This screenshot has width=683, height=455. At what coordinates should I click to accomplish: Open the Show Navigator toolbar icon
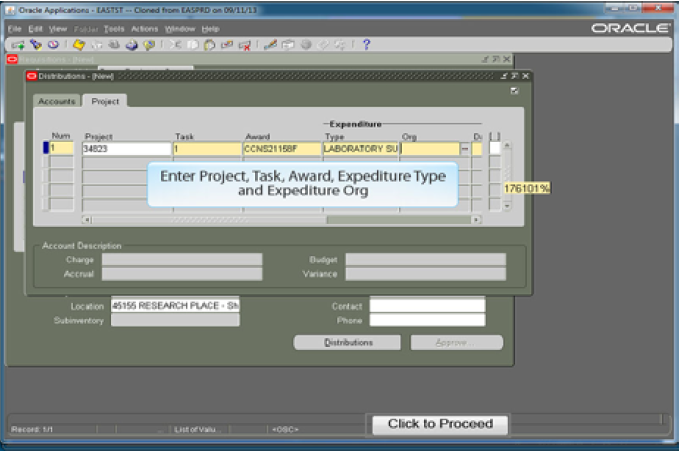click(x=53, y=45)
